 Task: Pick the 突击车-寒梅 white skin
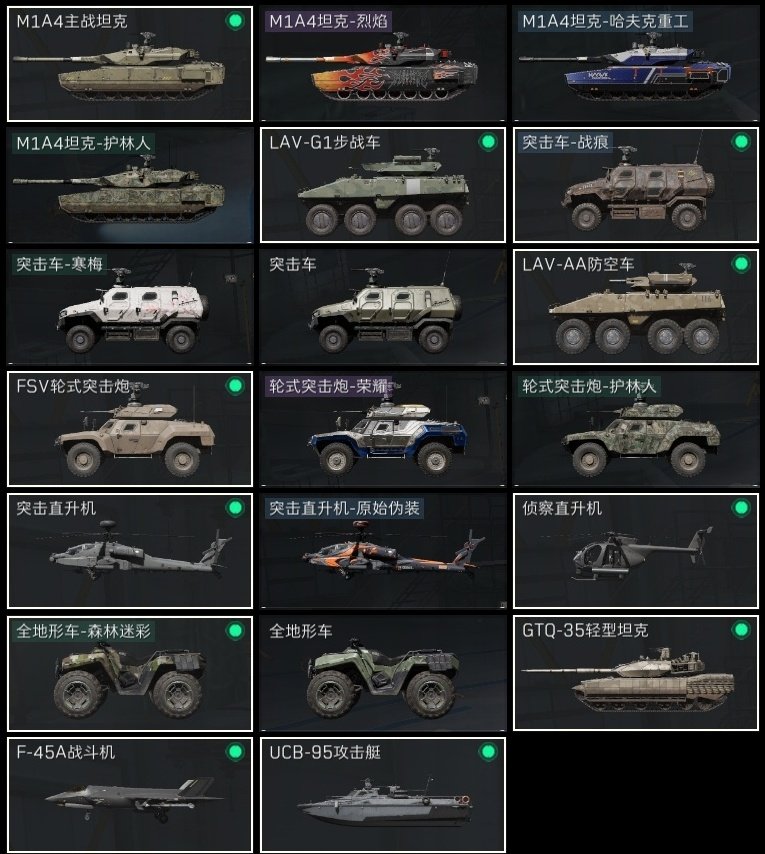pyautogui.click(x=130, y=307)
